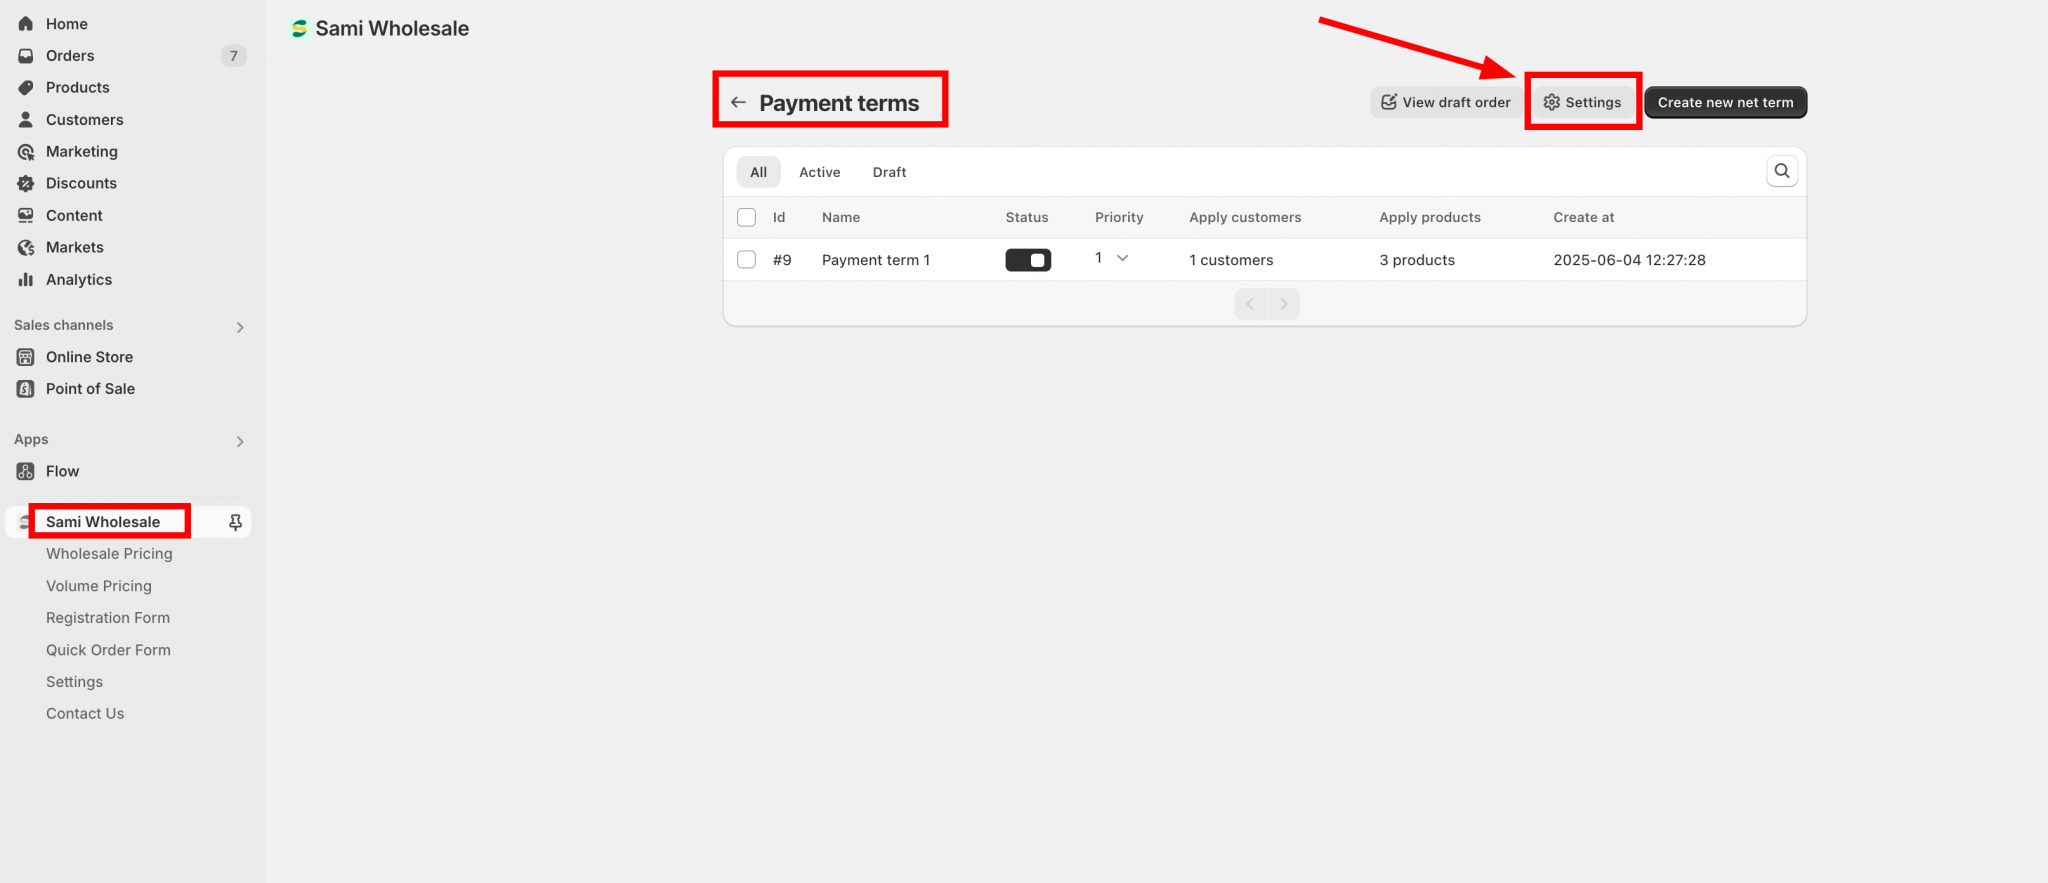This screenshot has width=2048, height=883.
Task: Click the View draft order button
Action: pos(1445,102)
